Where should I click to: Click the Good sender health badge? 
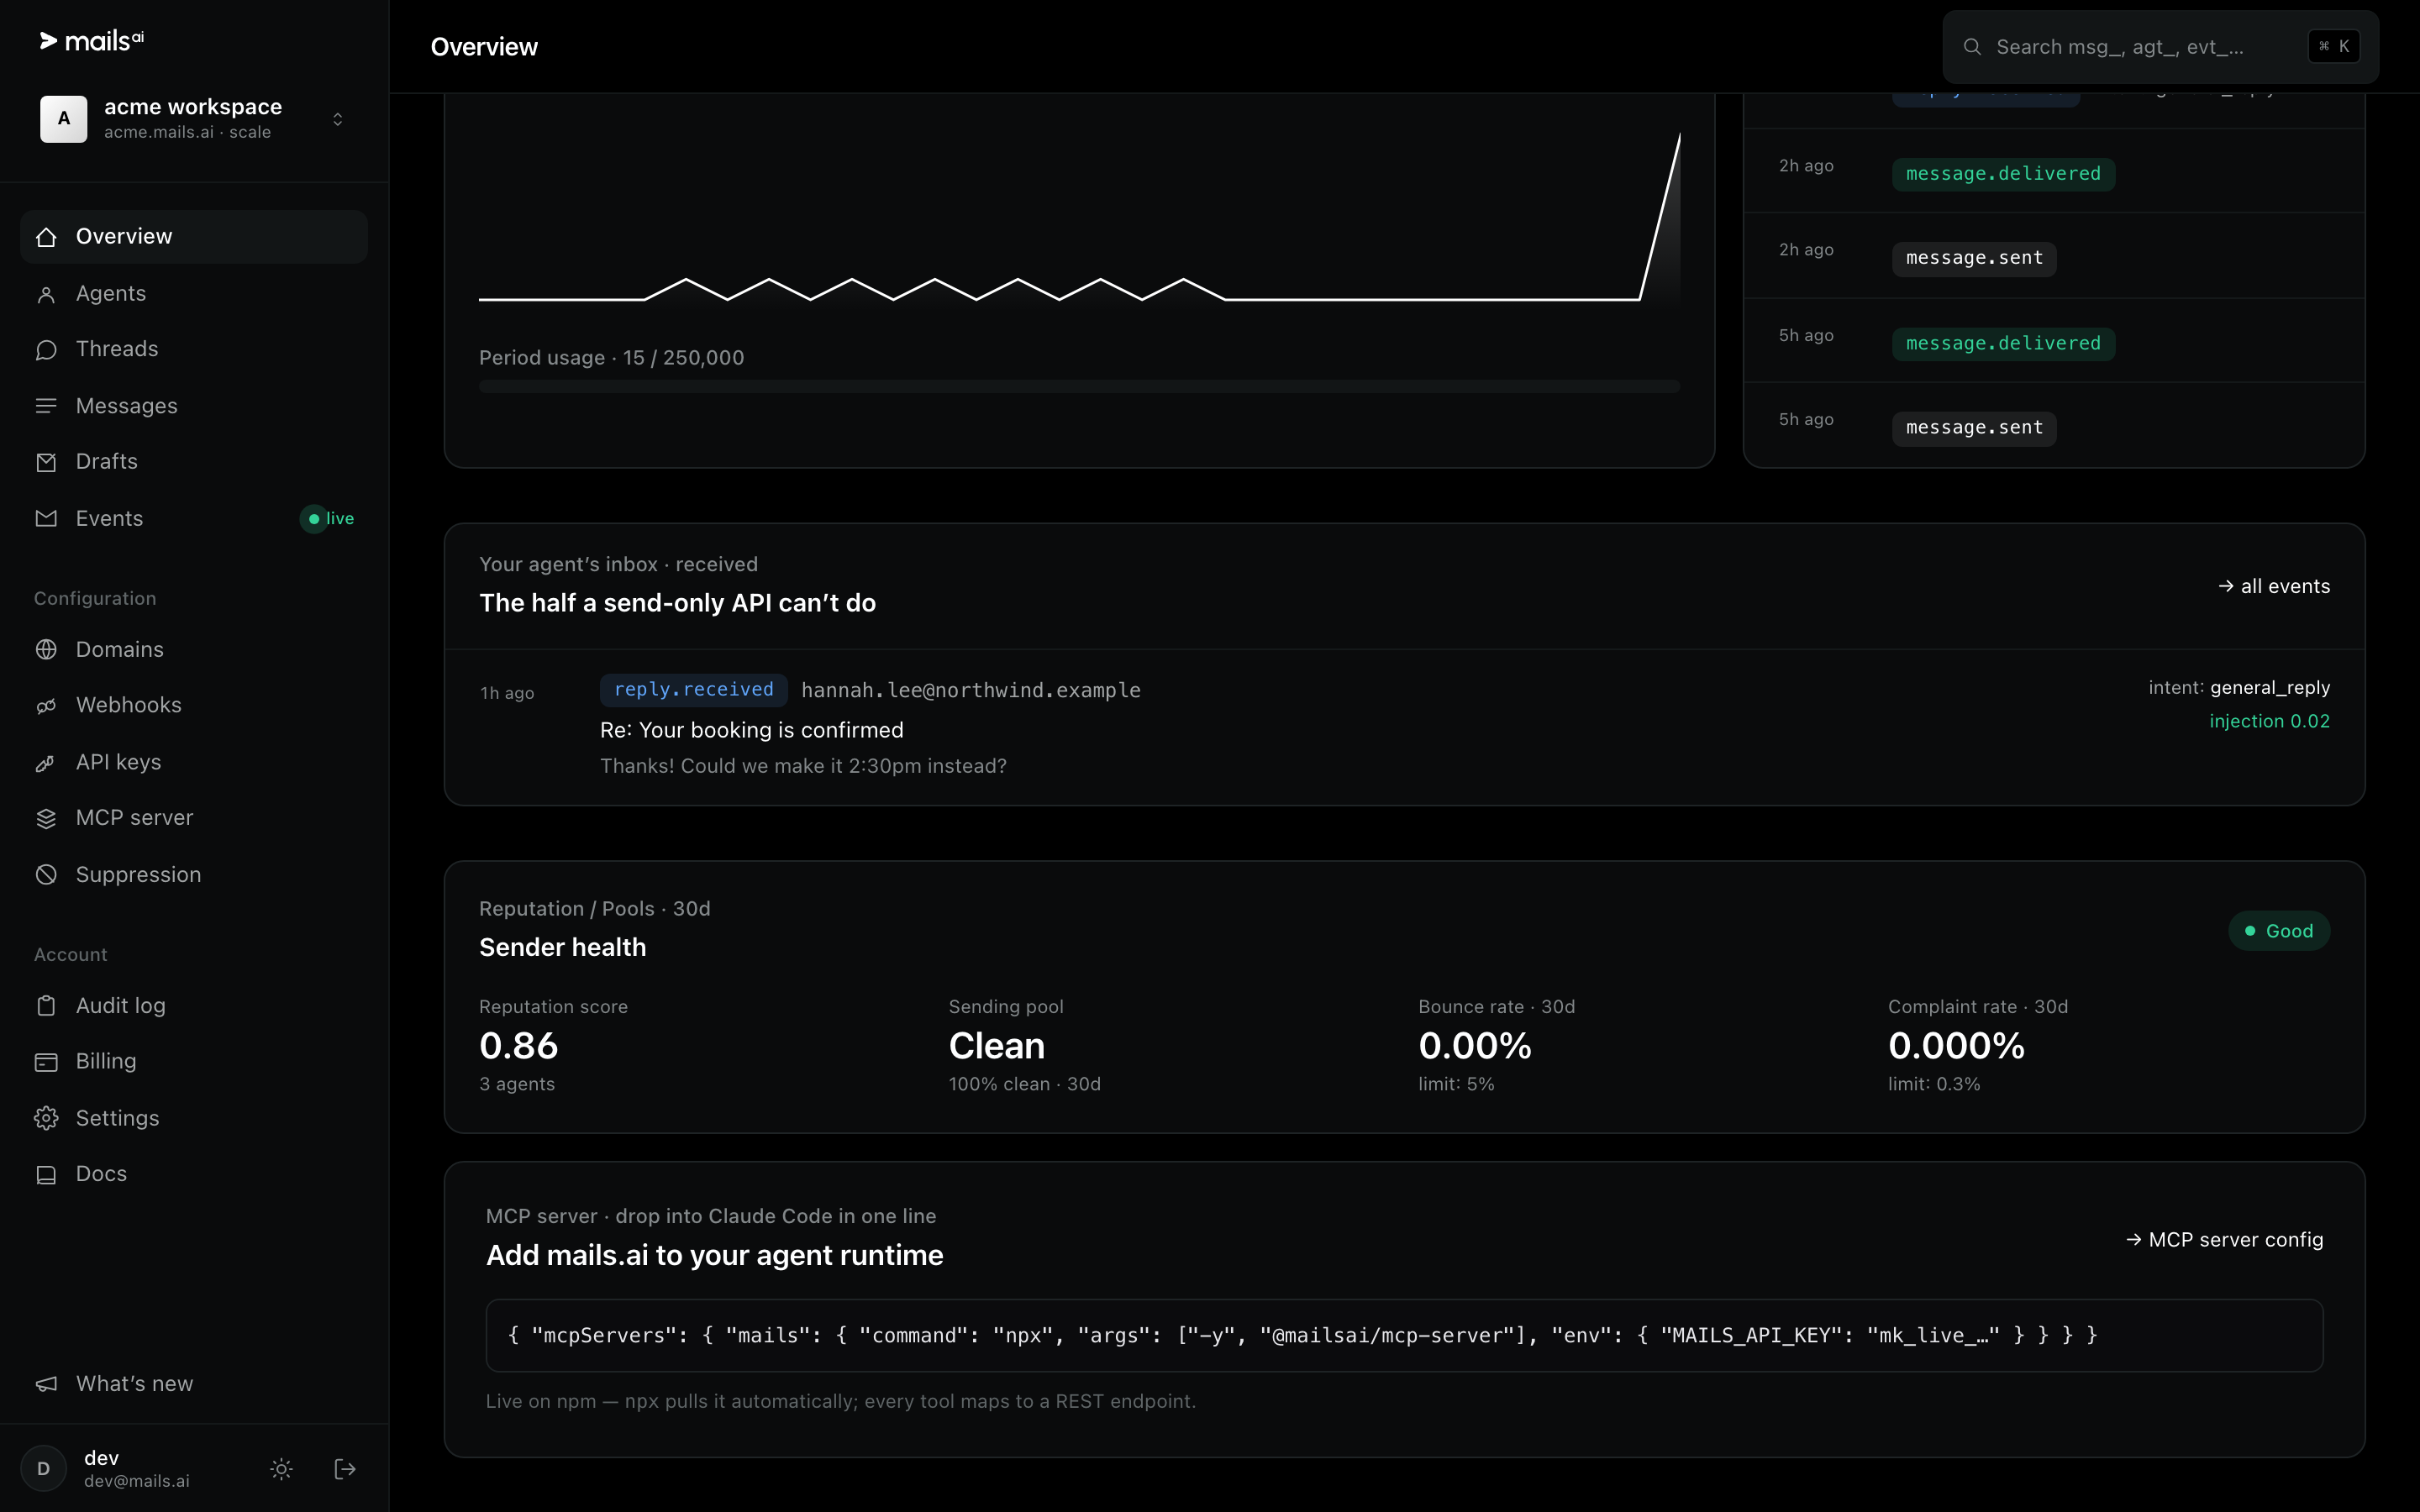point(2279,931)
